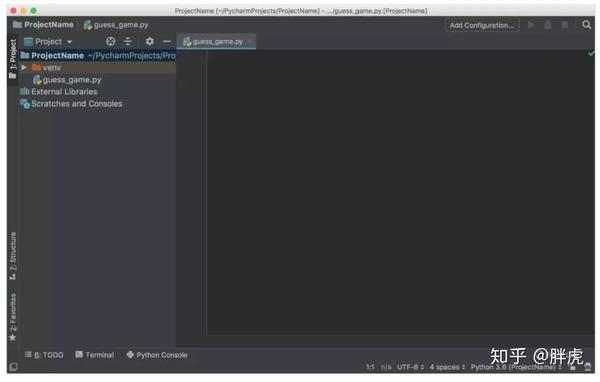Open Project panel settings gear
600x382 pixels.
pos(150,41)
